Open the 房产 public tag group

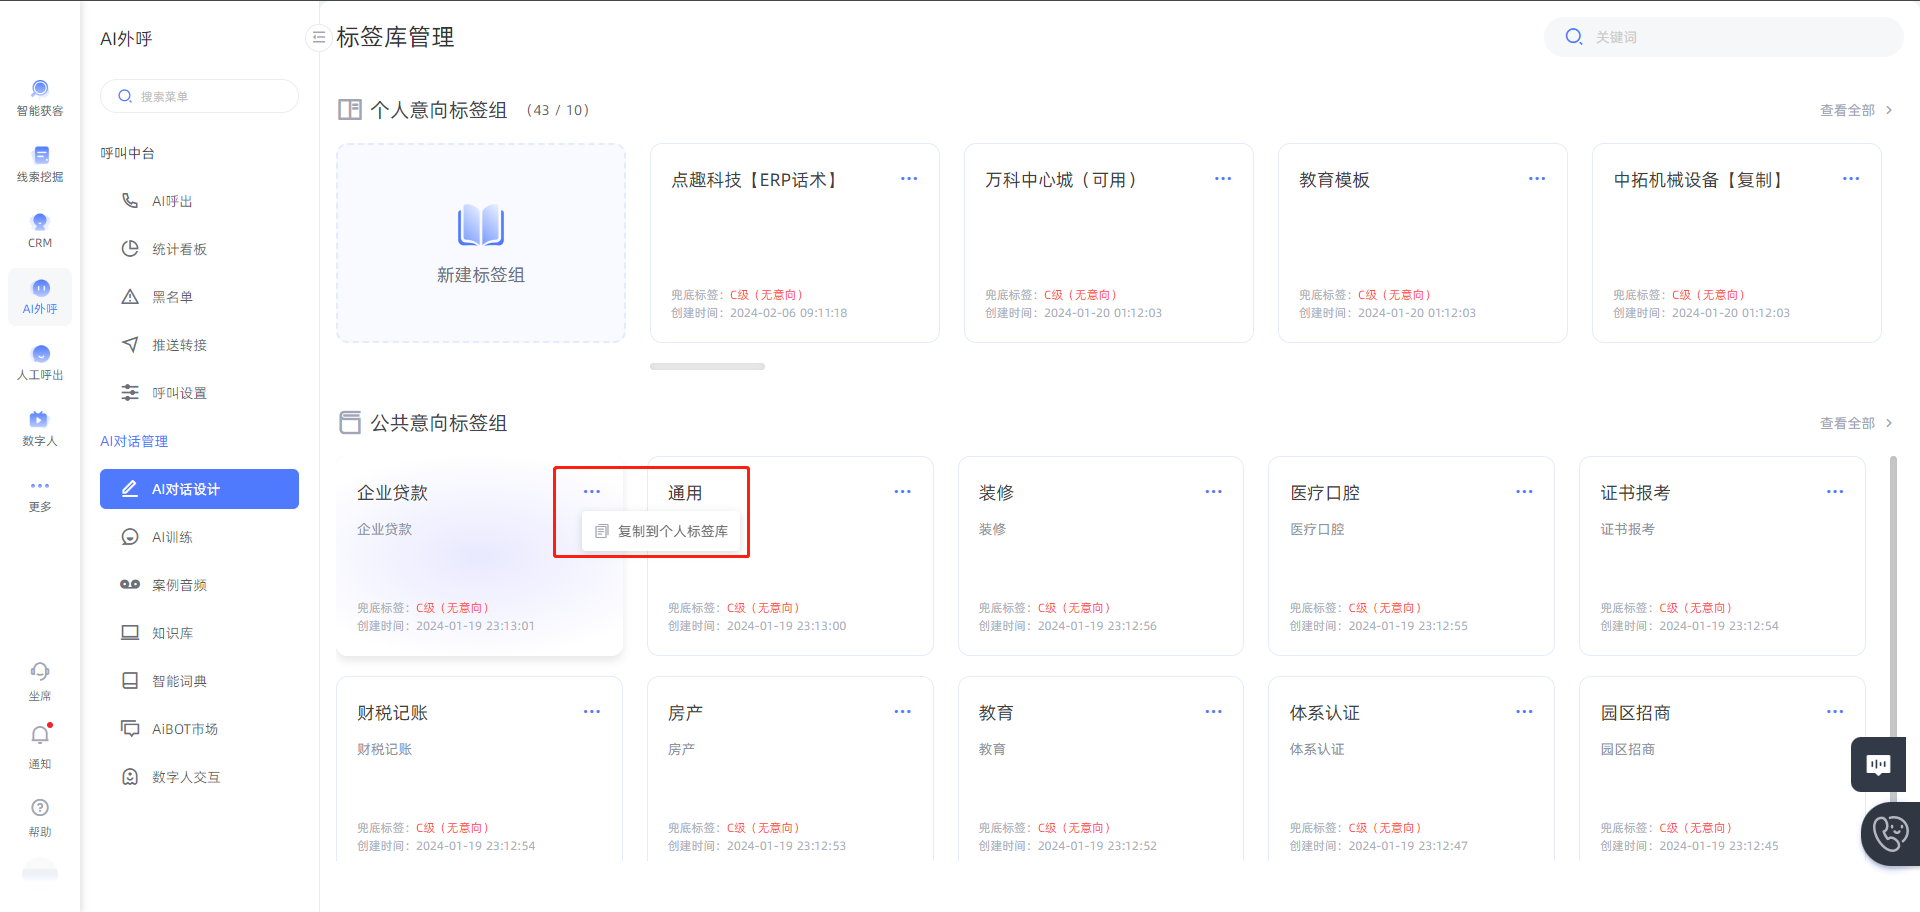click(x=790, y=768)
